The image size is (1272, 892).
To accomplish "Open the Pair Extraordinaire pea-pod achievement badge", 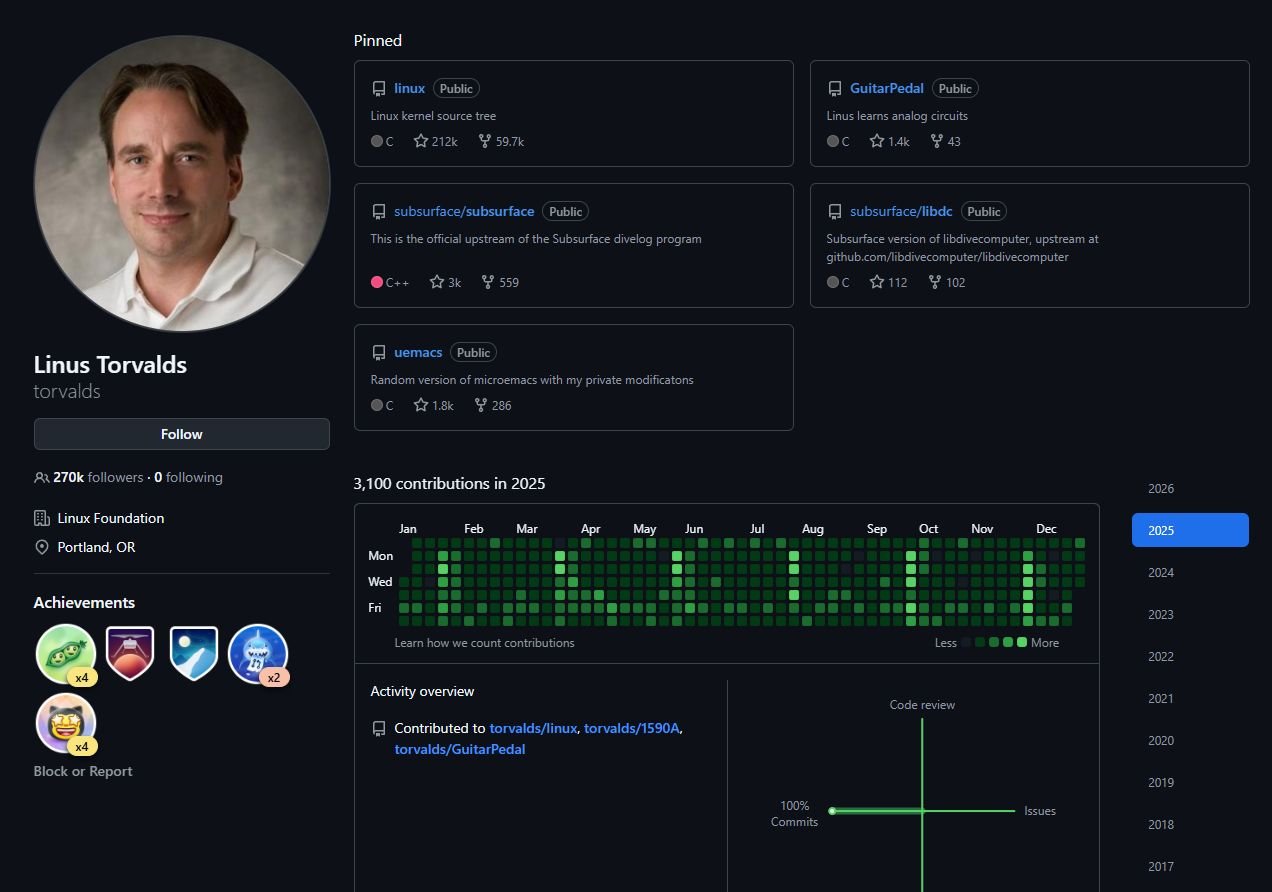I will [66, 654].
